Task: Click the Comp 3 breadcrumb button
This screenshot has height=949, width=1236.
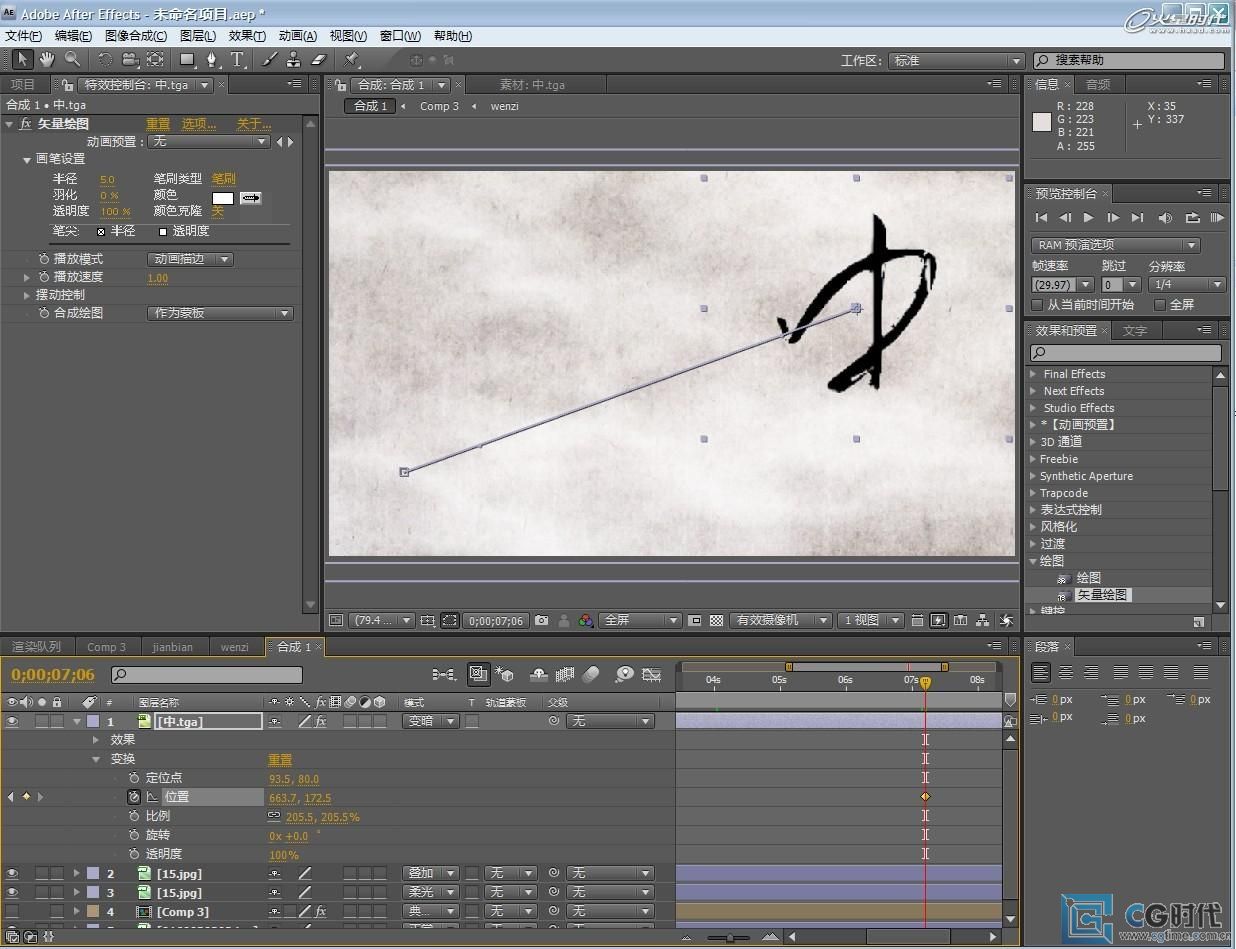Action: (439, 106)
